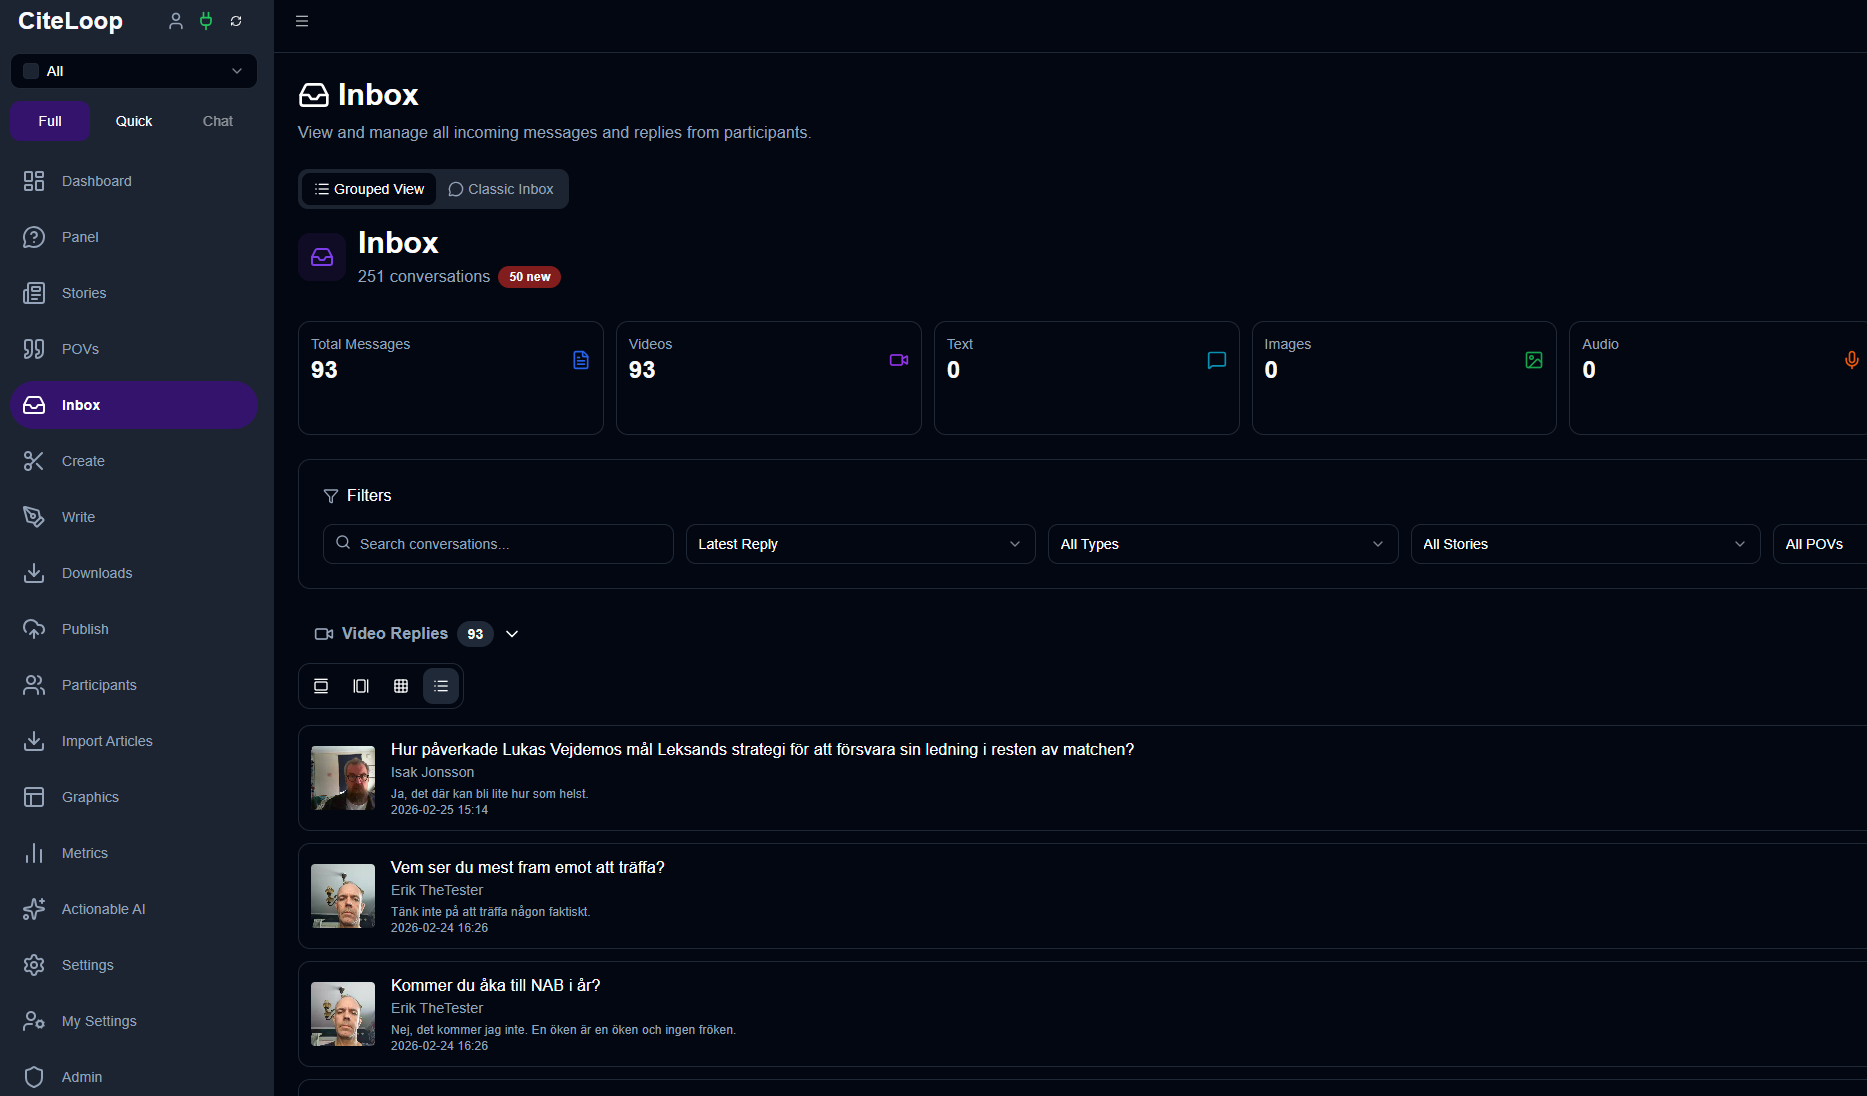Switch to list layout view
This screenshot has height=1096, width=1867.
441,686
